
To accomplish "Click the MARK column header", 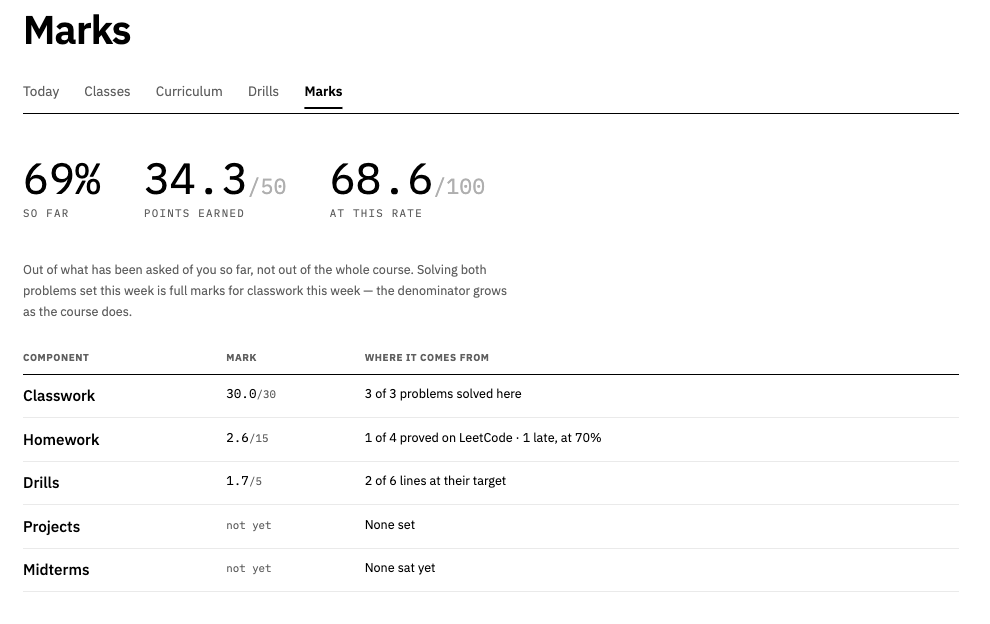I will point(241,357).
